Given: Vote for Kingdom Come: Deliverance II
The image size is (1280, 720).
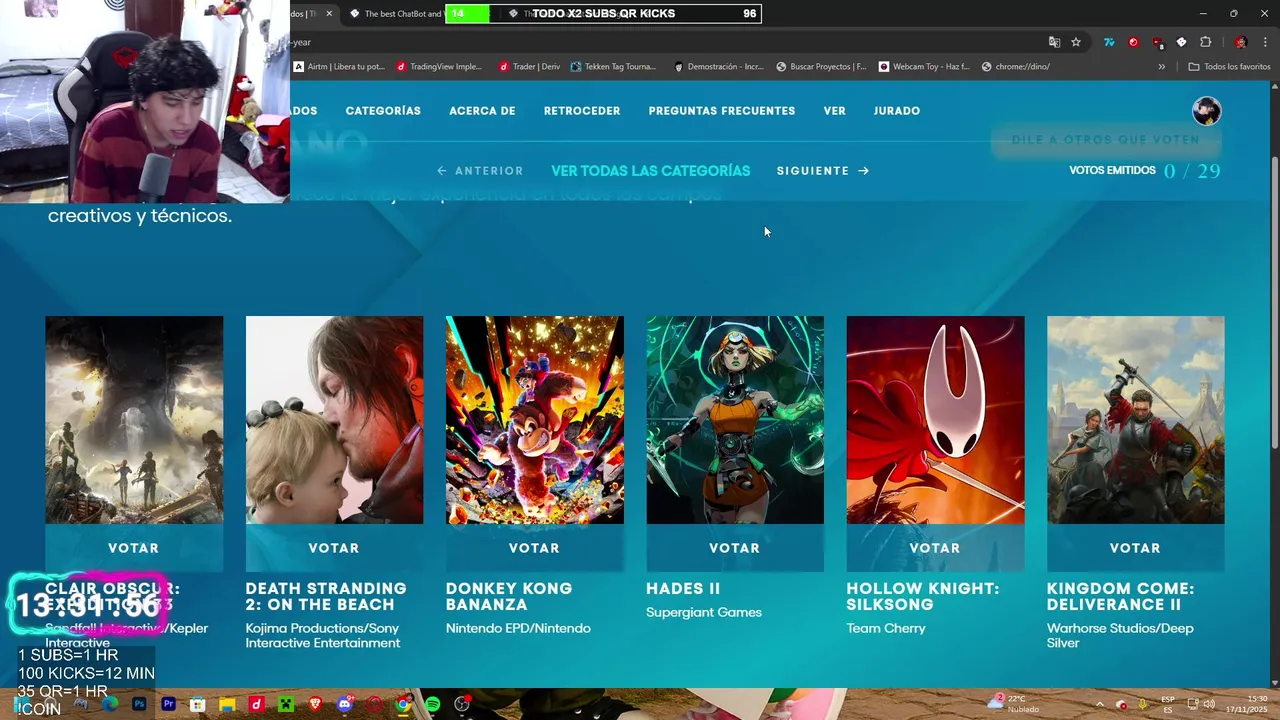Looking at the screenshot, I should pos(1135,548).
